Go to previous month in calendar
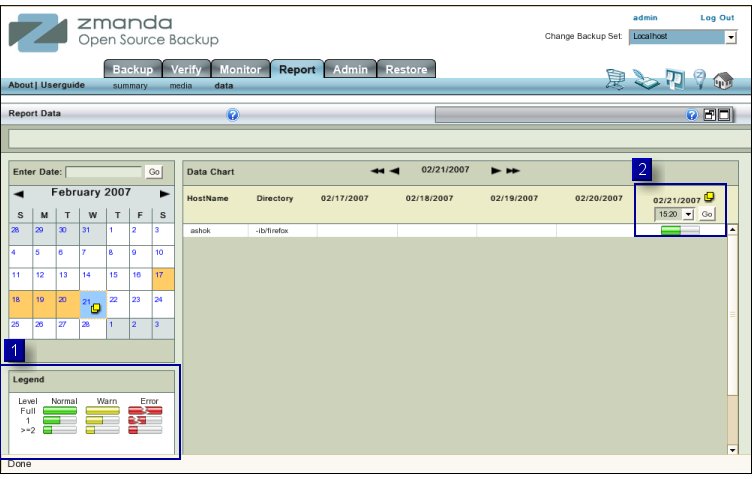752x479 pixels. 19,194
